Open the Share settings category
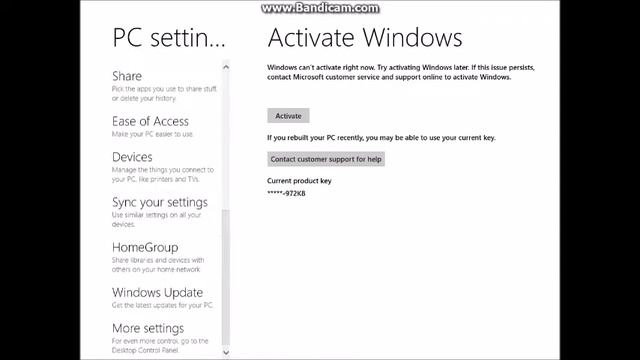The height and width of the screenshot is (360, 640). [127, 76]
